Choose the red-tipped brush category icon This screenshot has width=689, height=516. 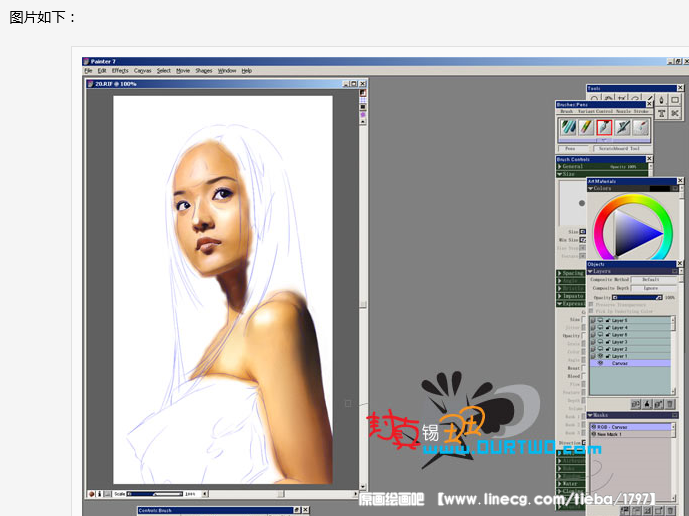[641, 127]
